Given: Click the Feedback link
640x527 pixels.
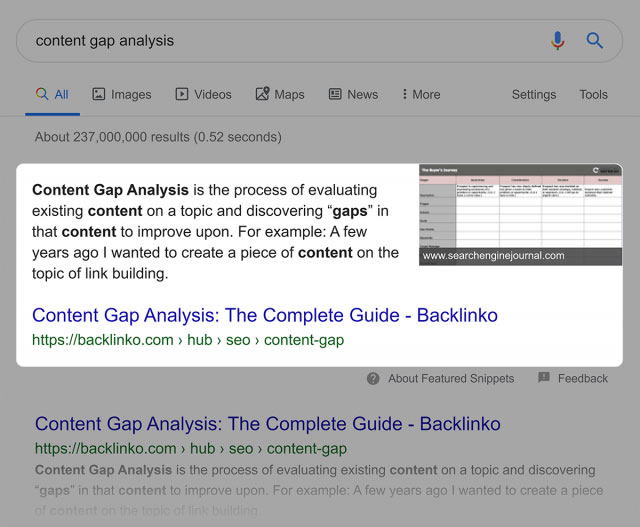Looking at the screenshot, I should coord(583,379).
